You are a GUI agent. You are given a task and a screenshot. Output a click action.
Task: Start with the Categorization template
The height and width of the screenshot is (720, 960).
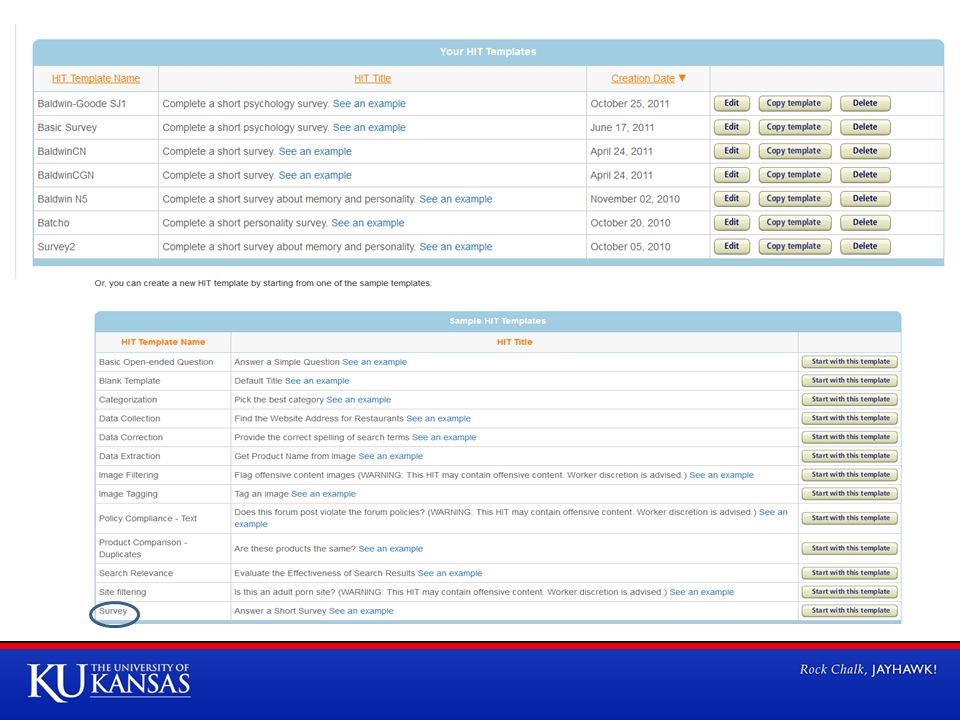point(850,400)
